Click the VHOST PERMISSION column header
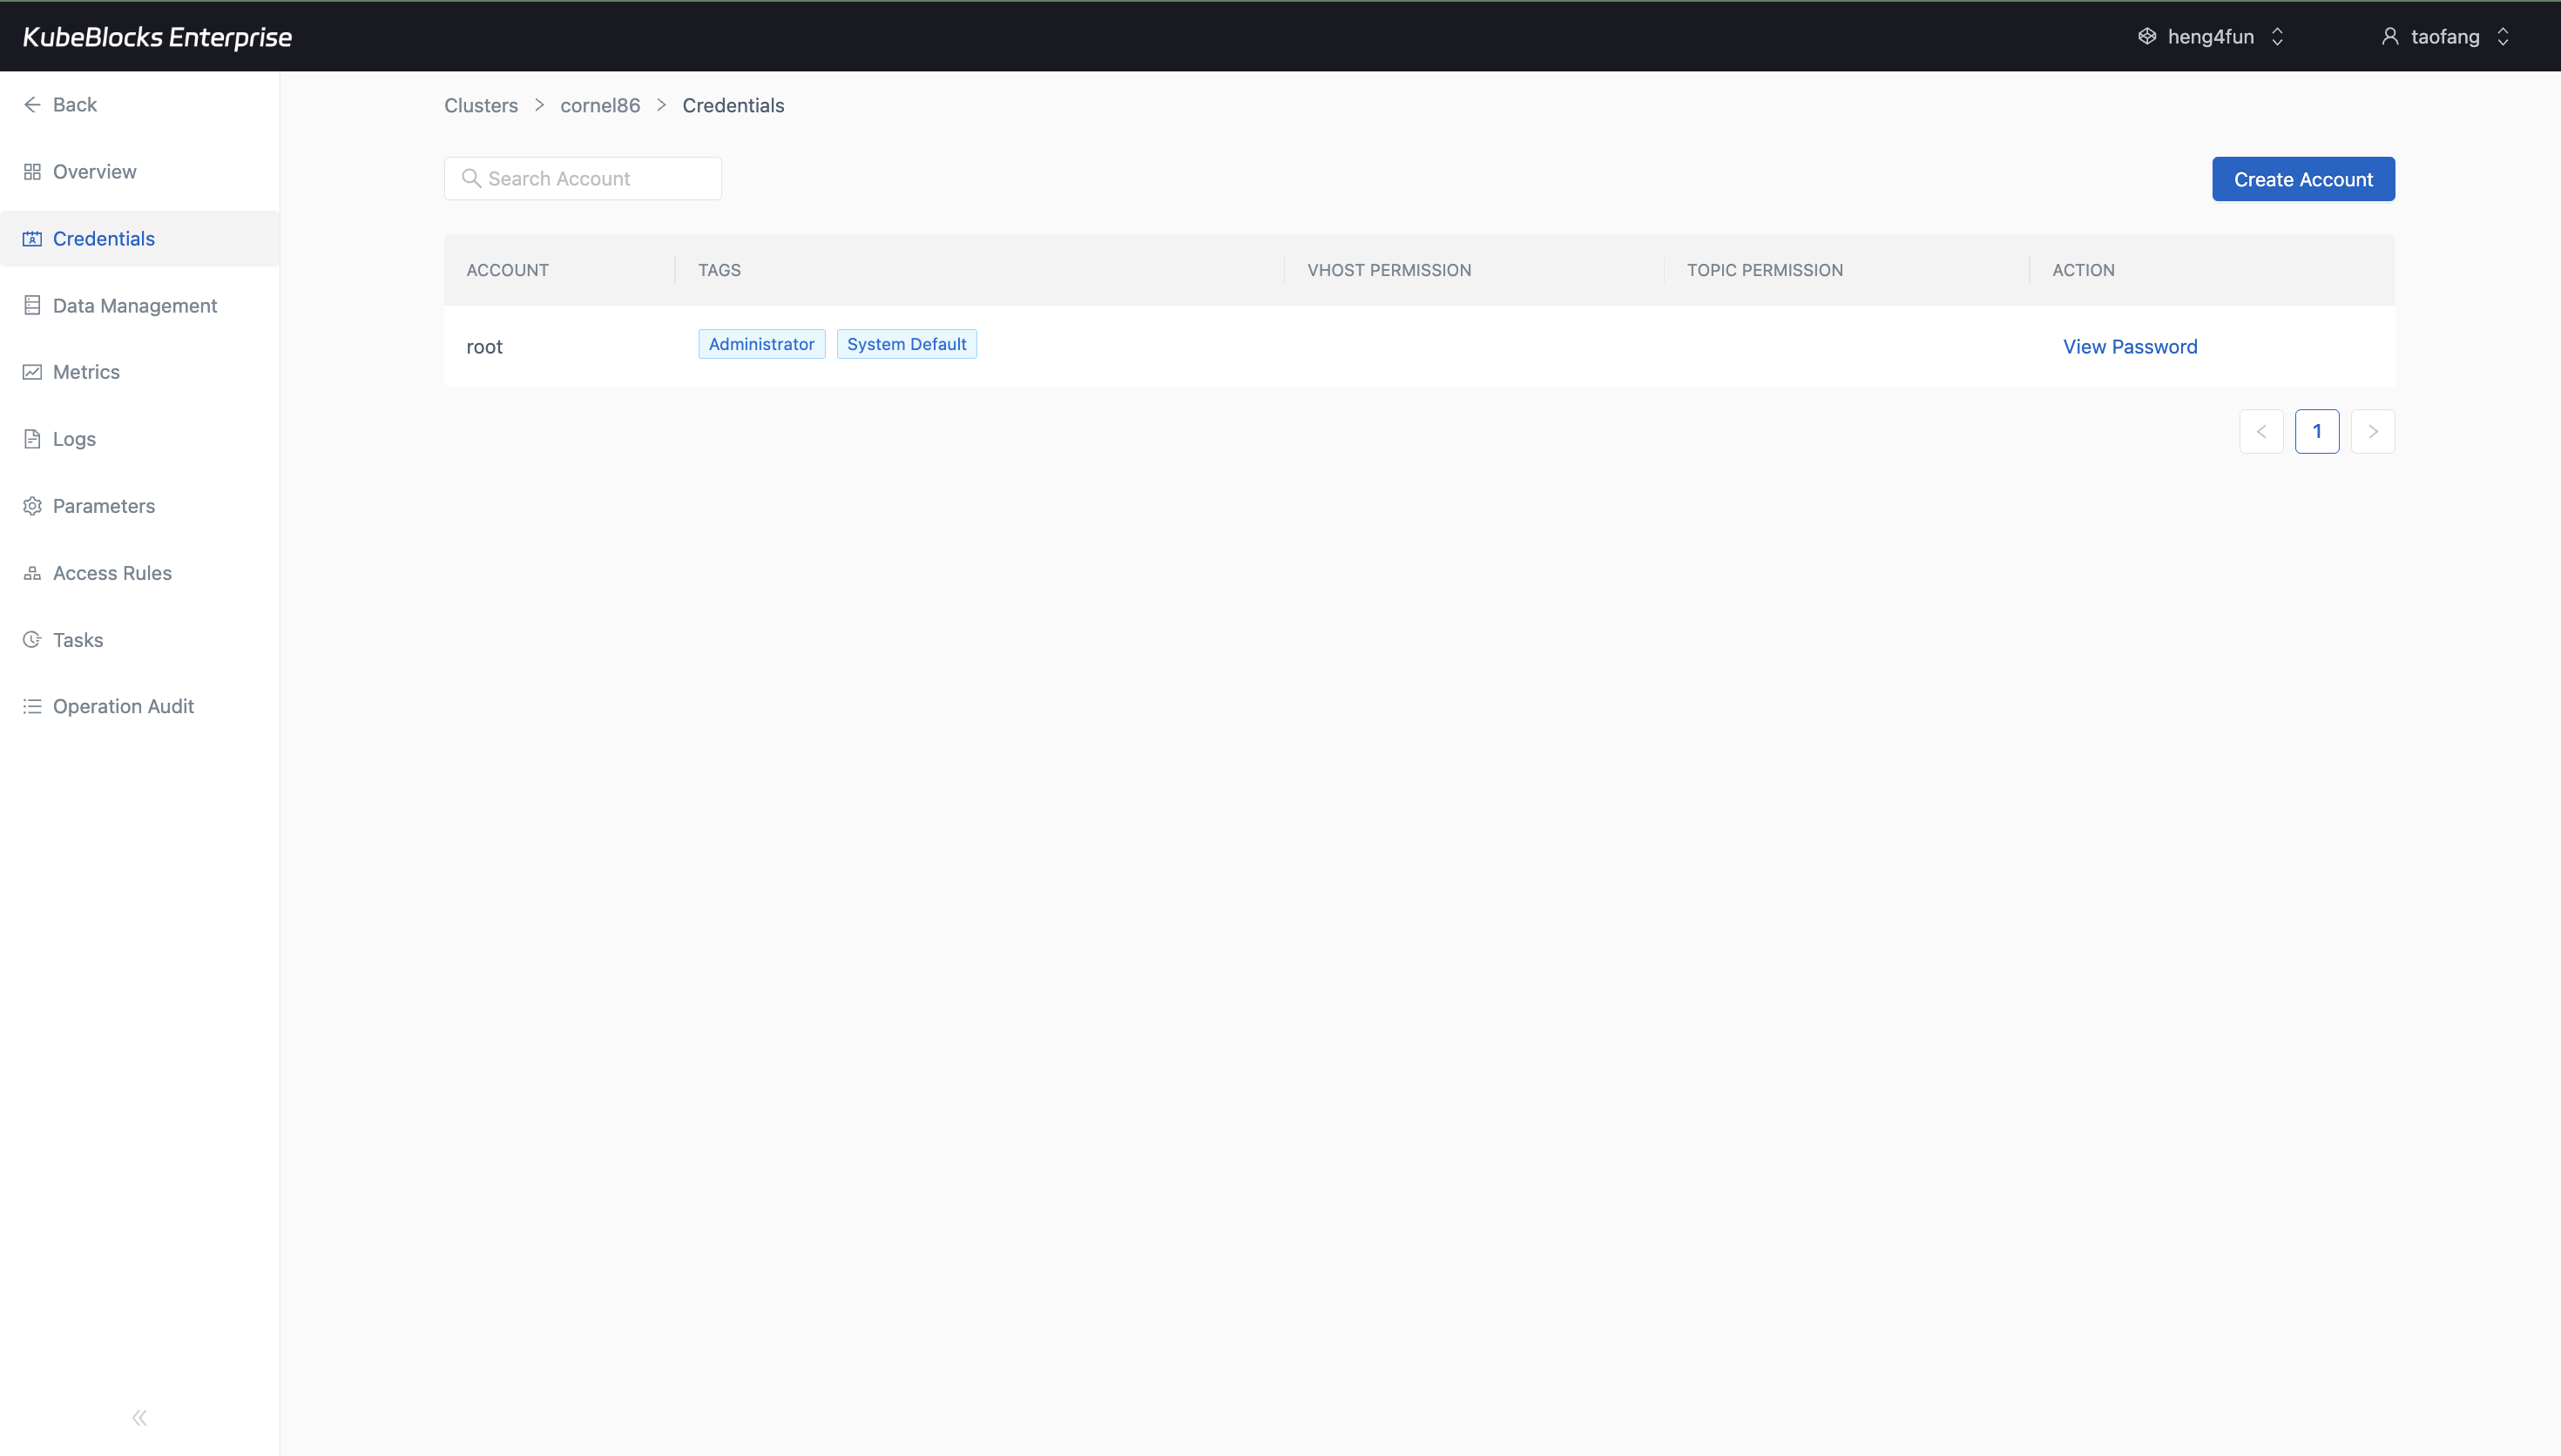This screenshot has width=2561, height=1456. [1389, 270]
